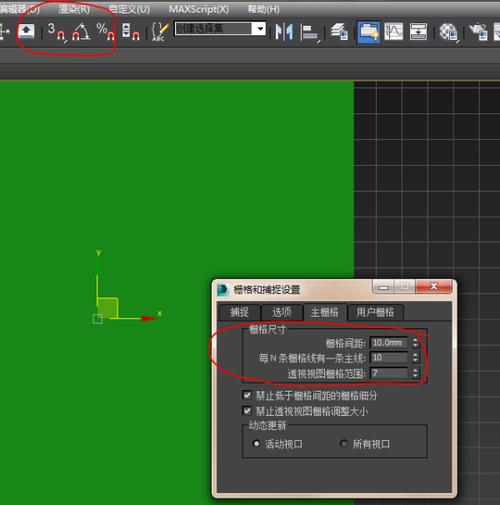This screenshot has height=505, width=500.
Task: Select the 所有视口 radio button
Action: click(x=343, y=444)
